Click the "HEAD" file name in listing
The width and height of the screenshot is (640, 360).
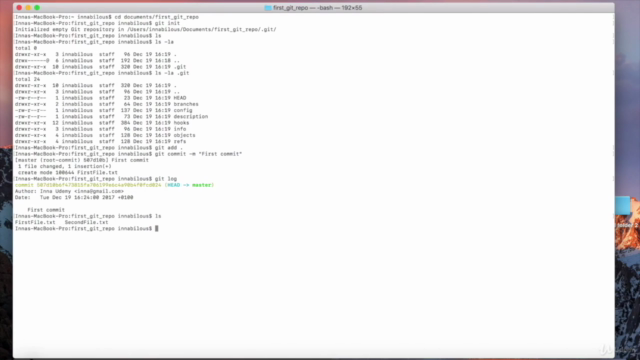pyautogui.click(x=180, y=98)
